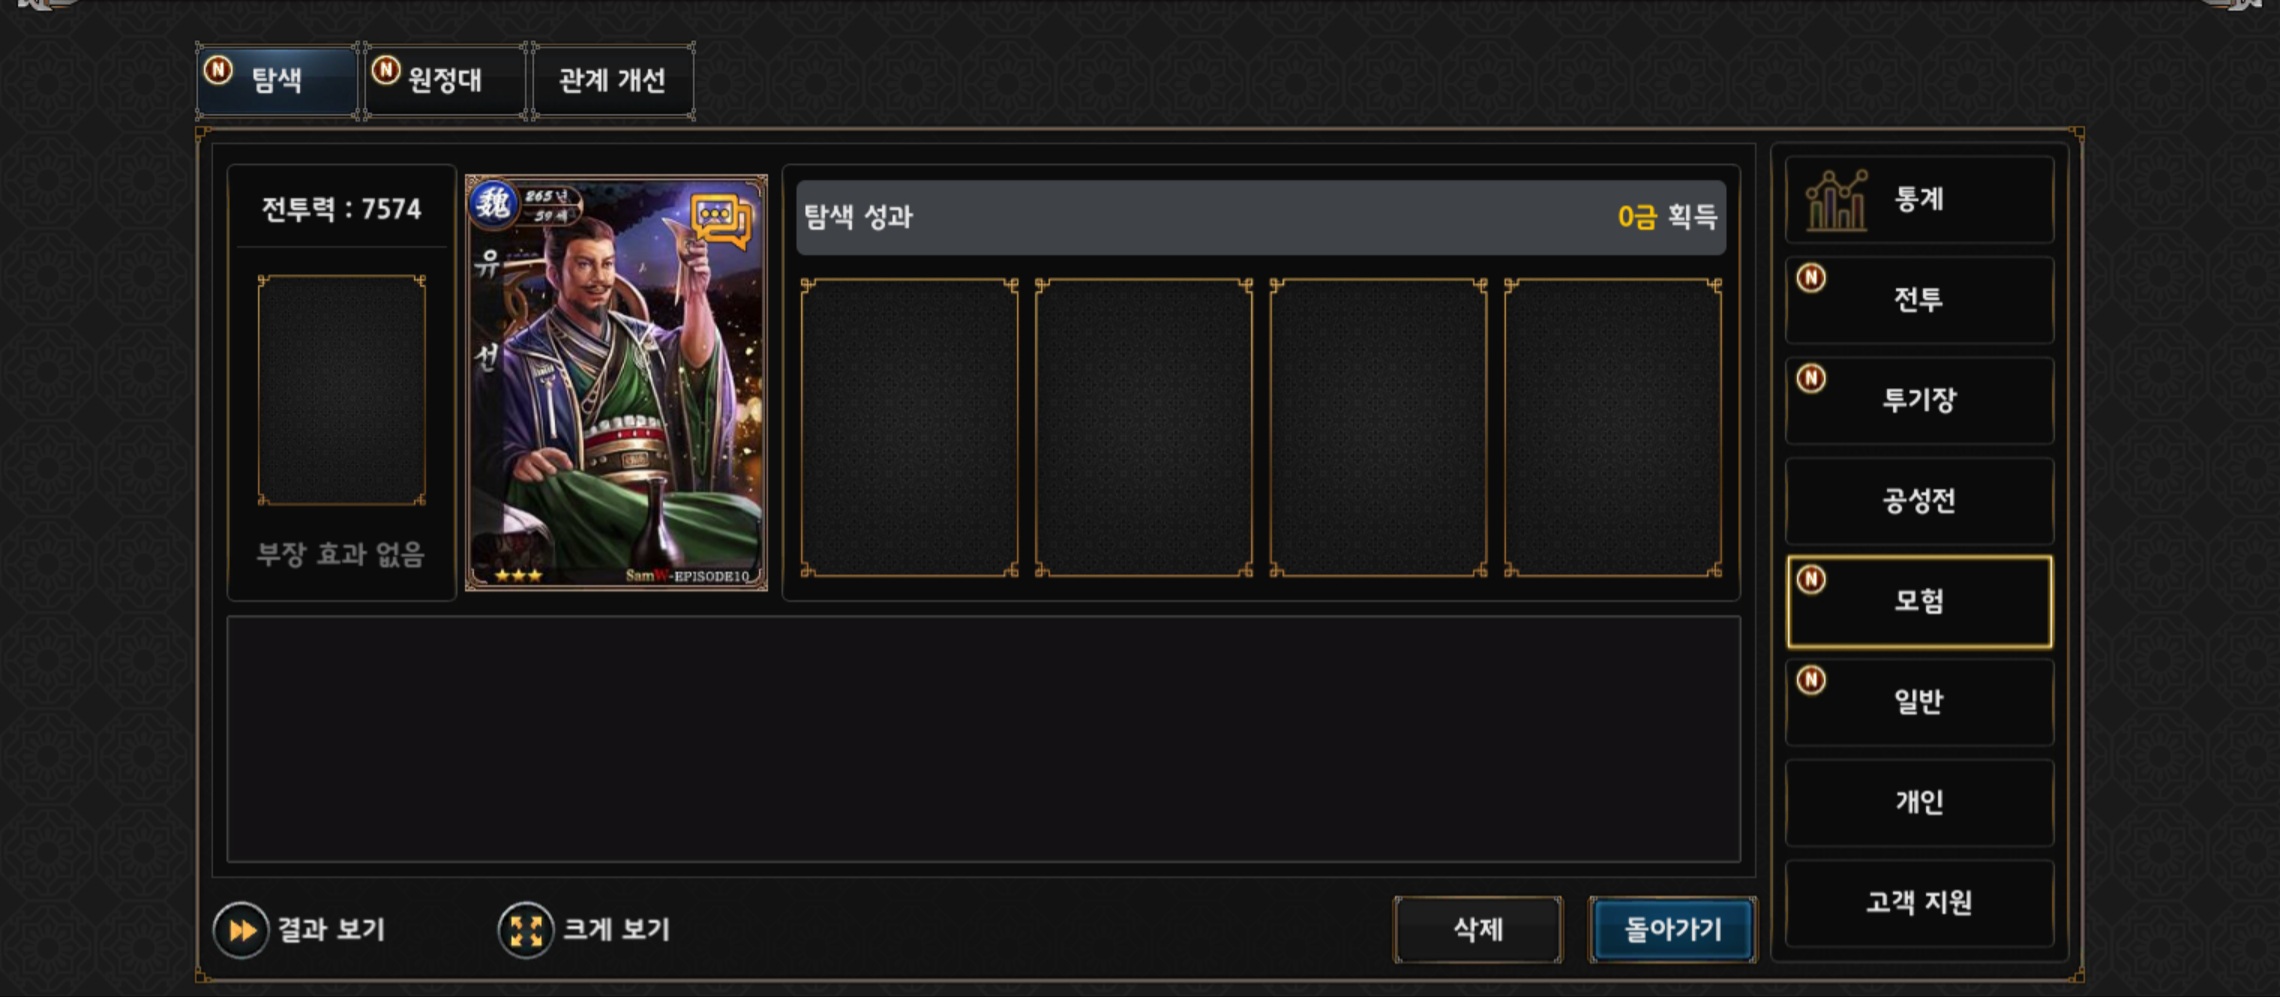Click the empty 부장 slot
The image size is (2280, 997).
point(342,390)
